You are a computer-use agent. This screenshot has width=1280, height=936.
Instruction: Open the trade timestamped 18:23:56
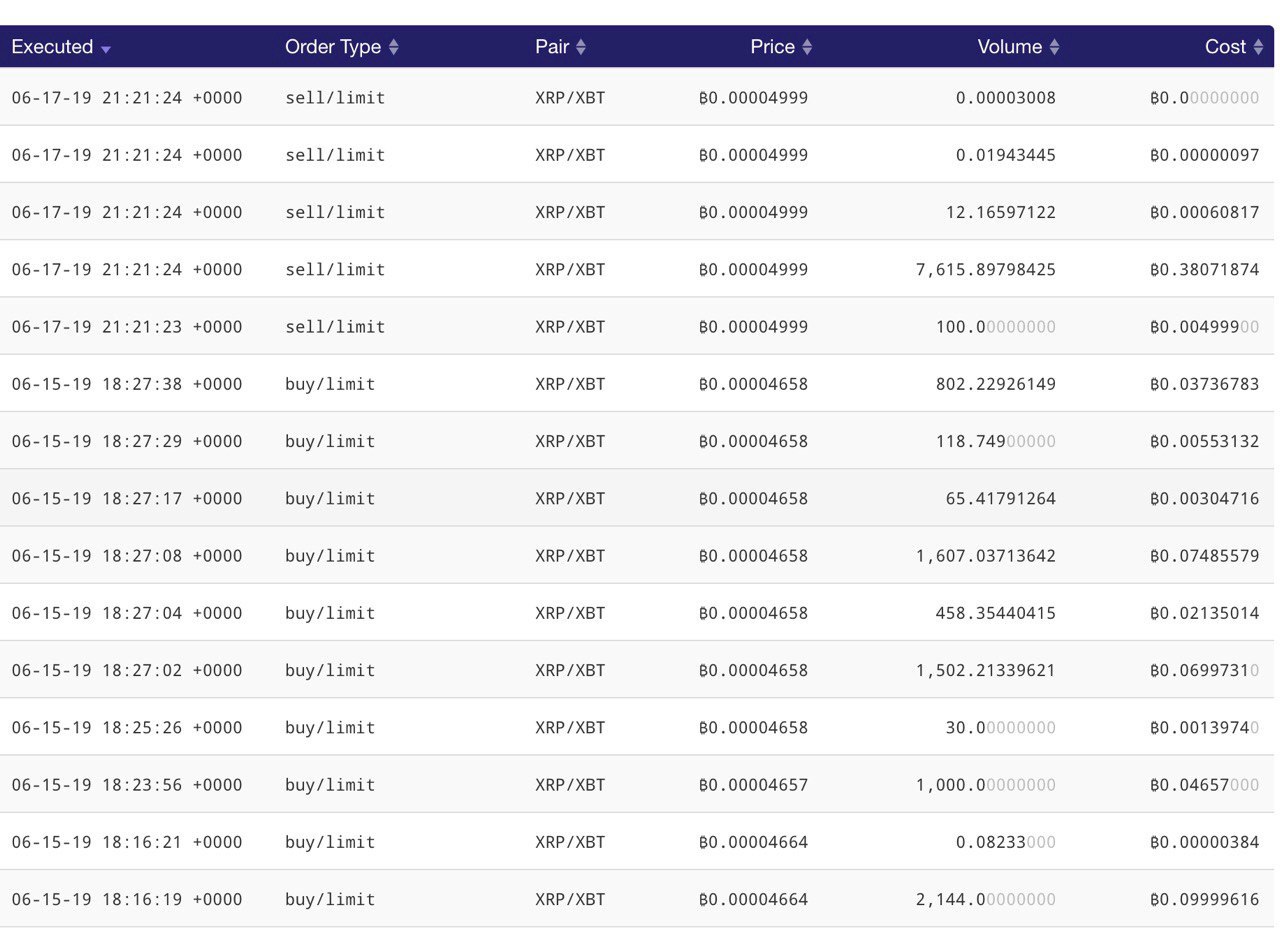(x=127, y=785)
